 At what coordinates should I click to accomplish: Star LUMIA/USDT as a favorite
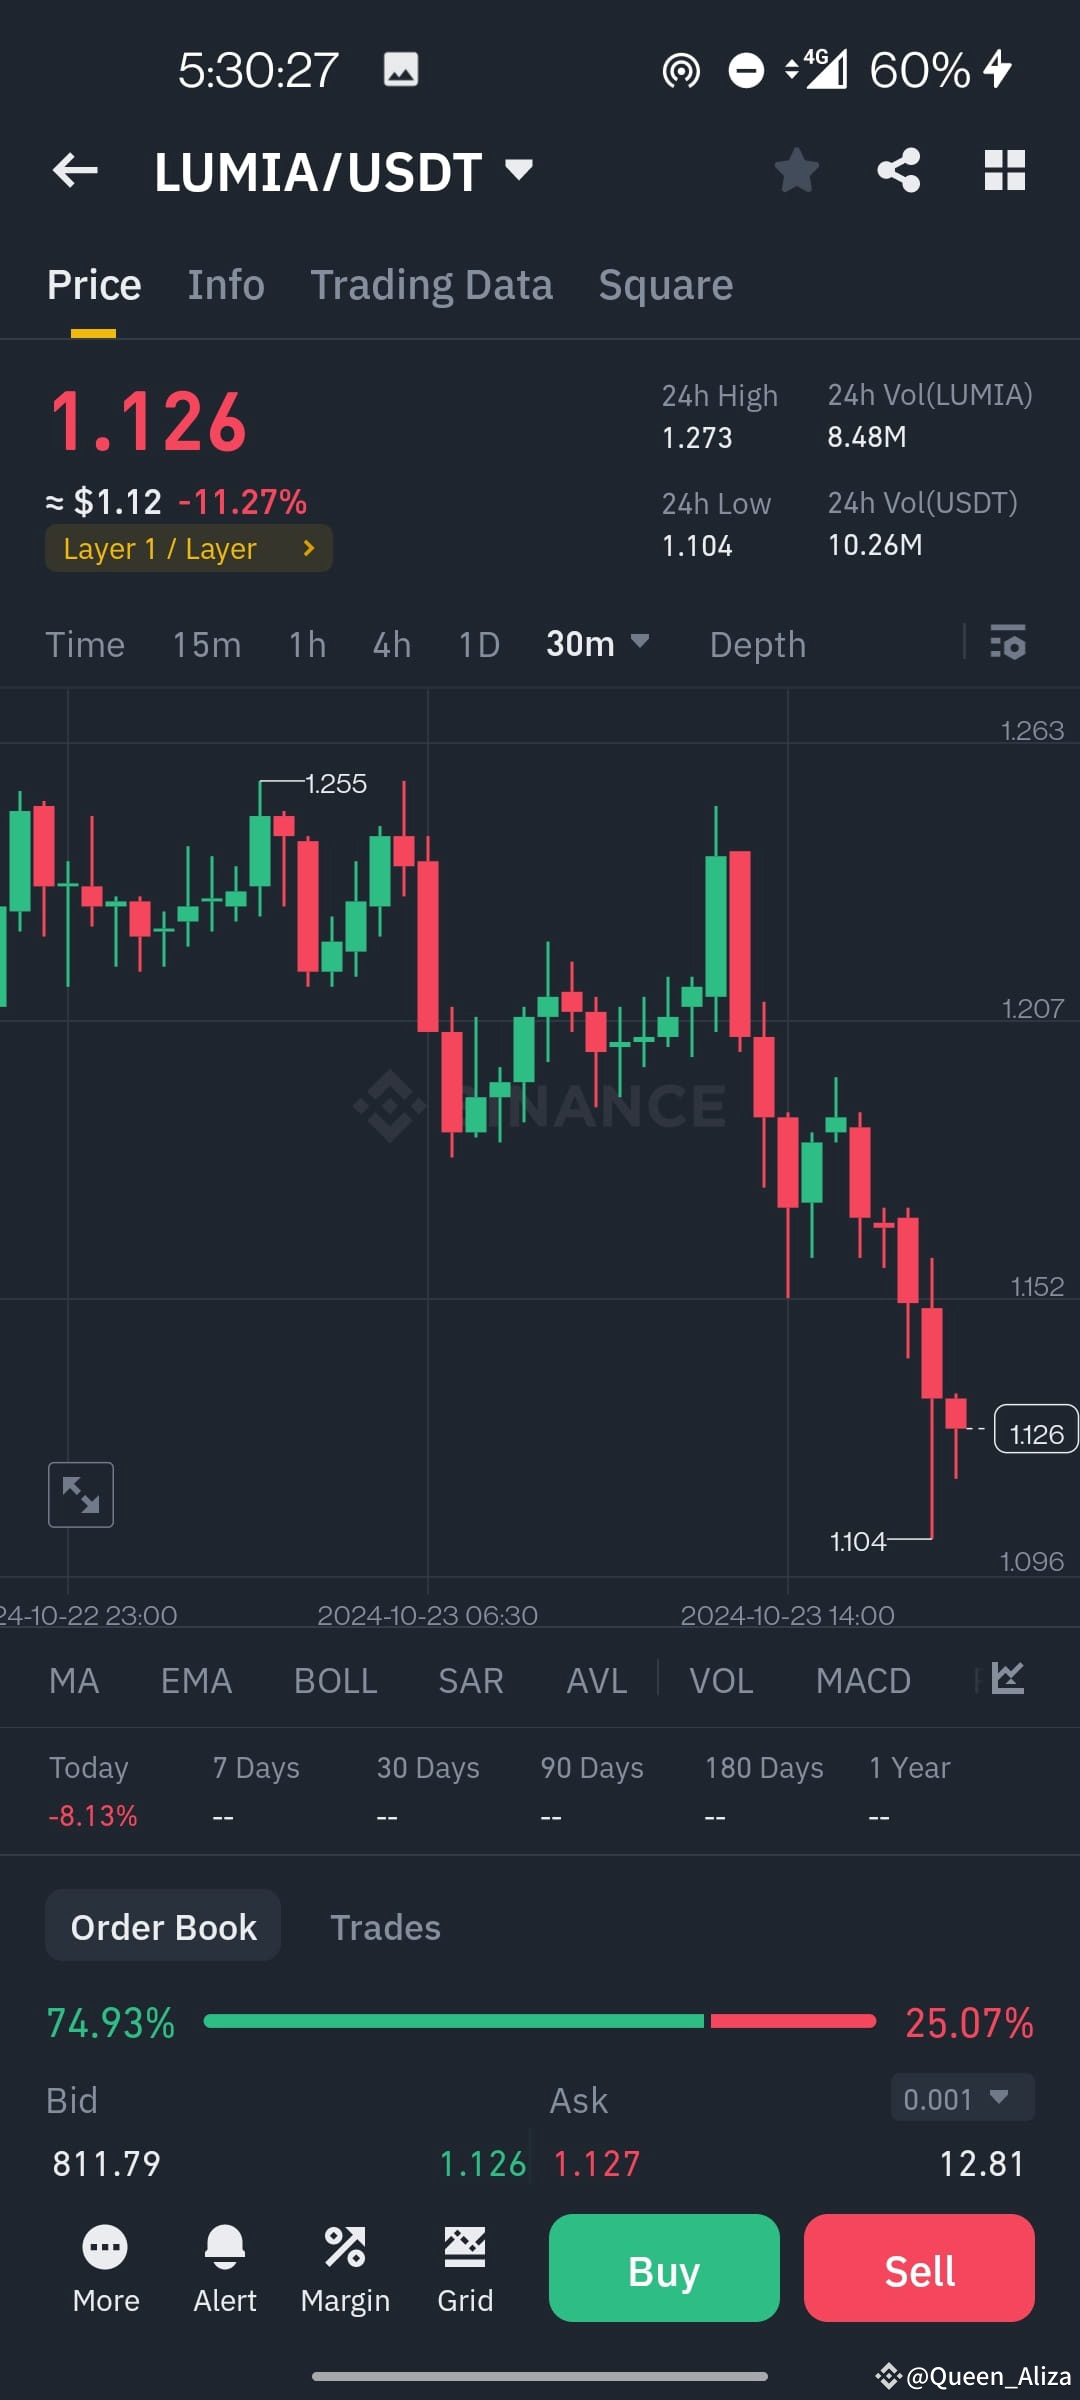click(x=797, y=170)
